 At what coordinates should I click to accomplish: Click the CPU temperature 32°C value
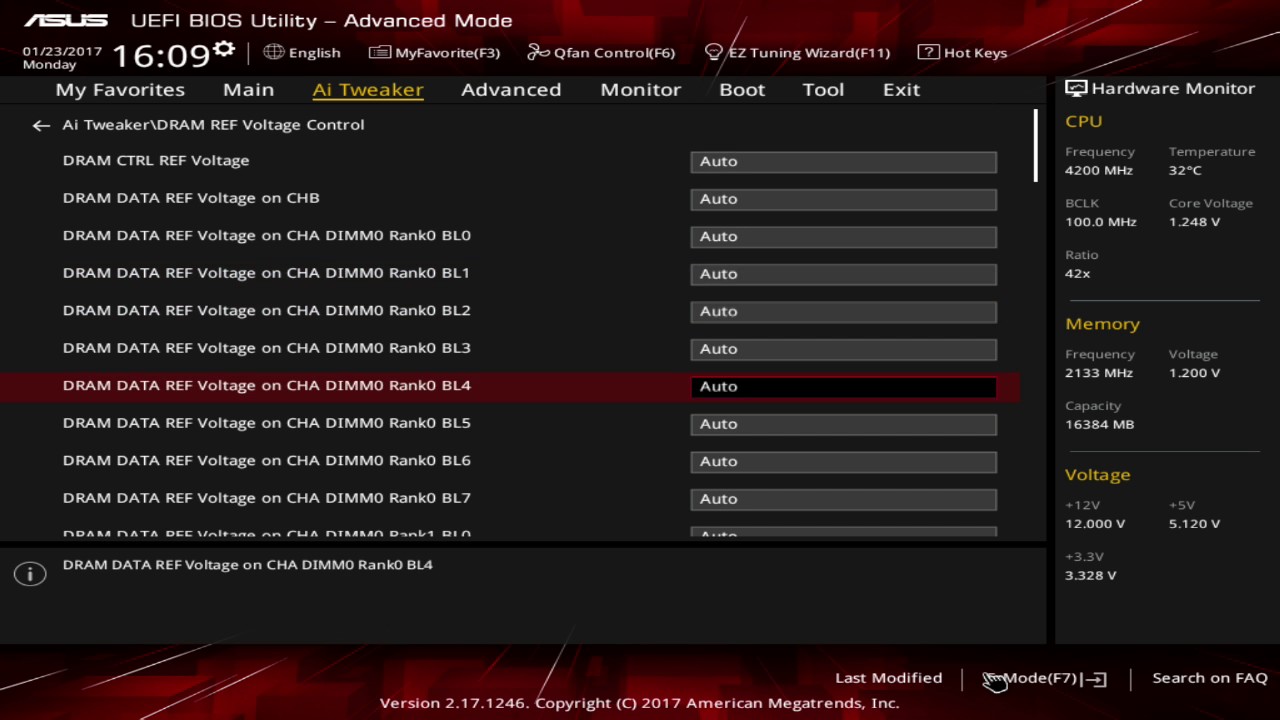[1185, 170]
